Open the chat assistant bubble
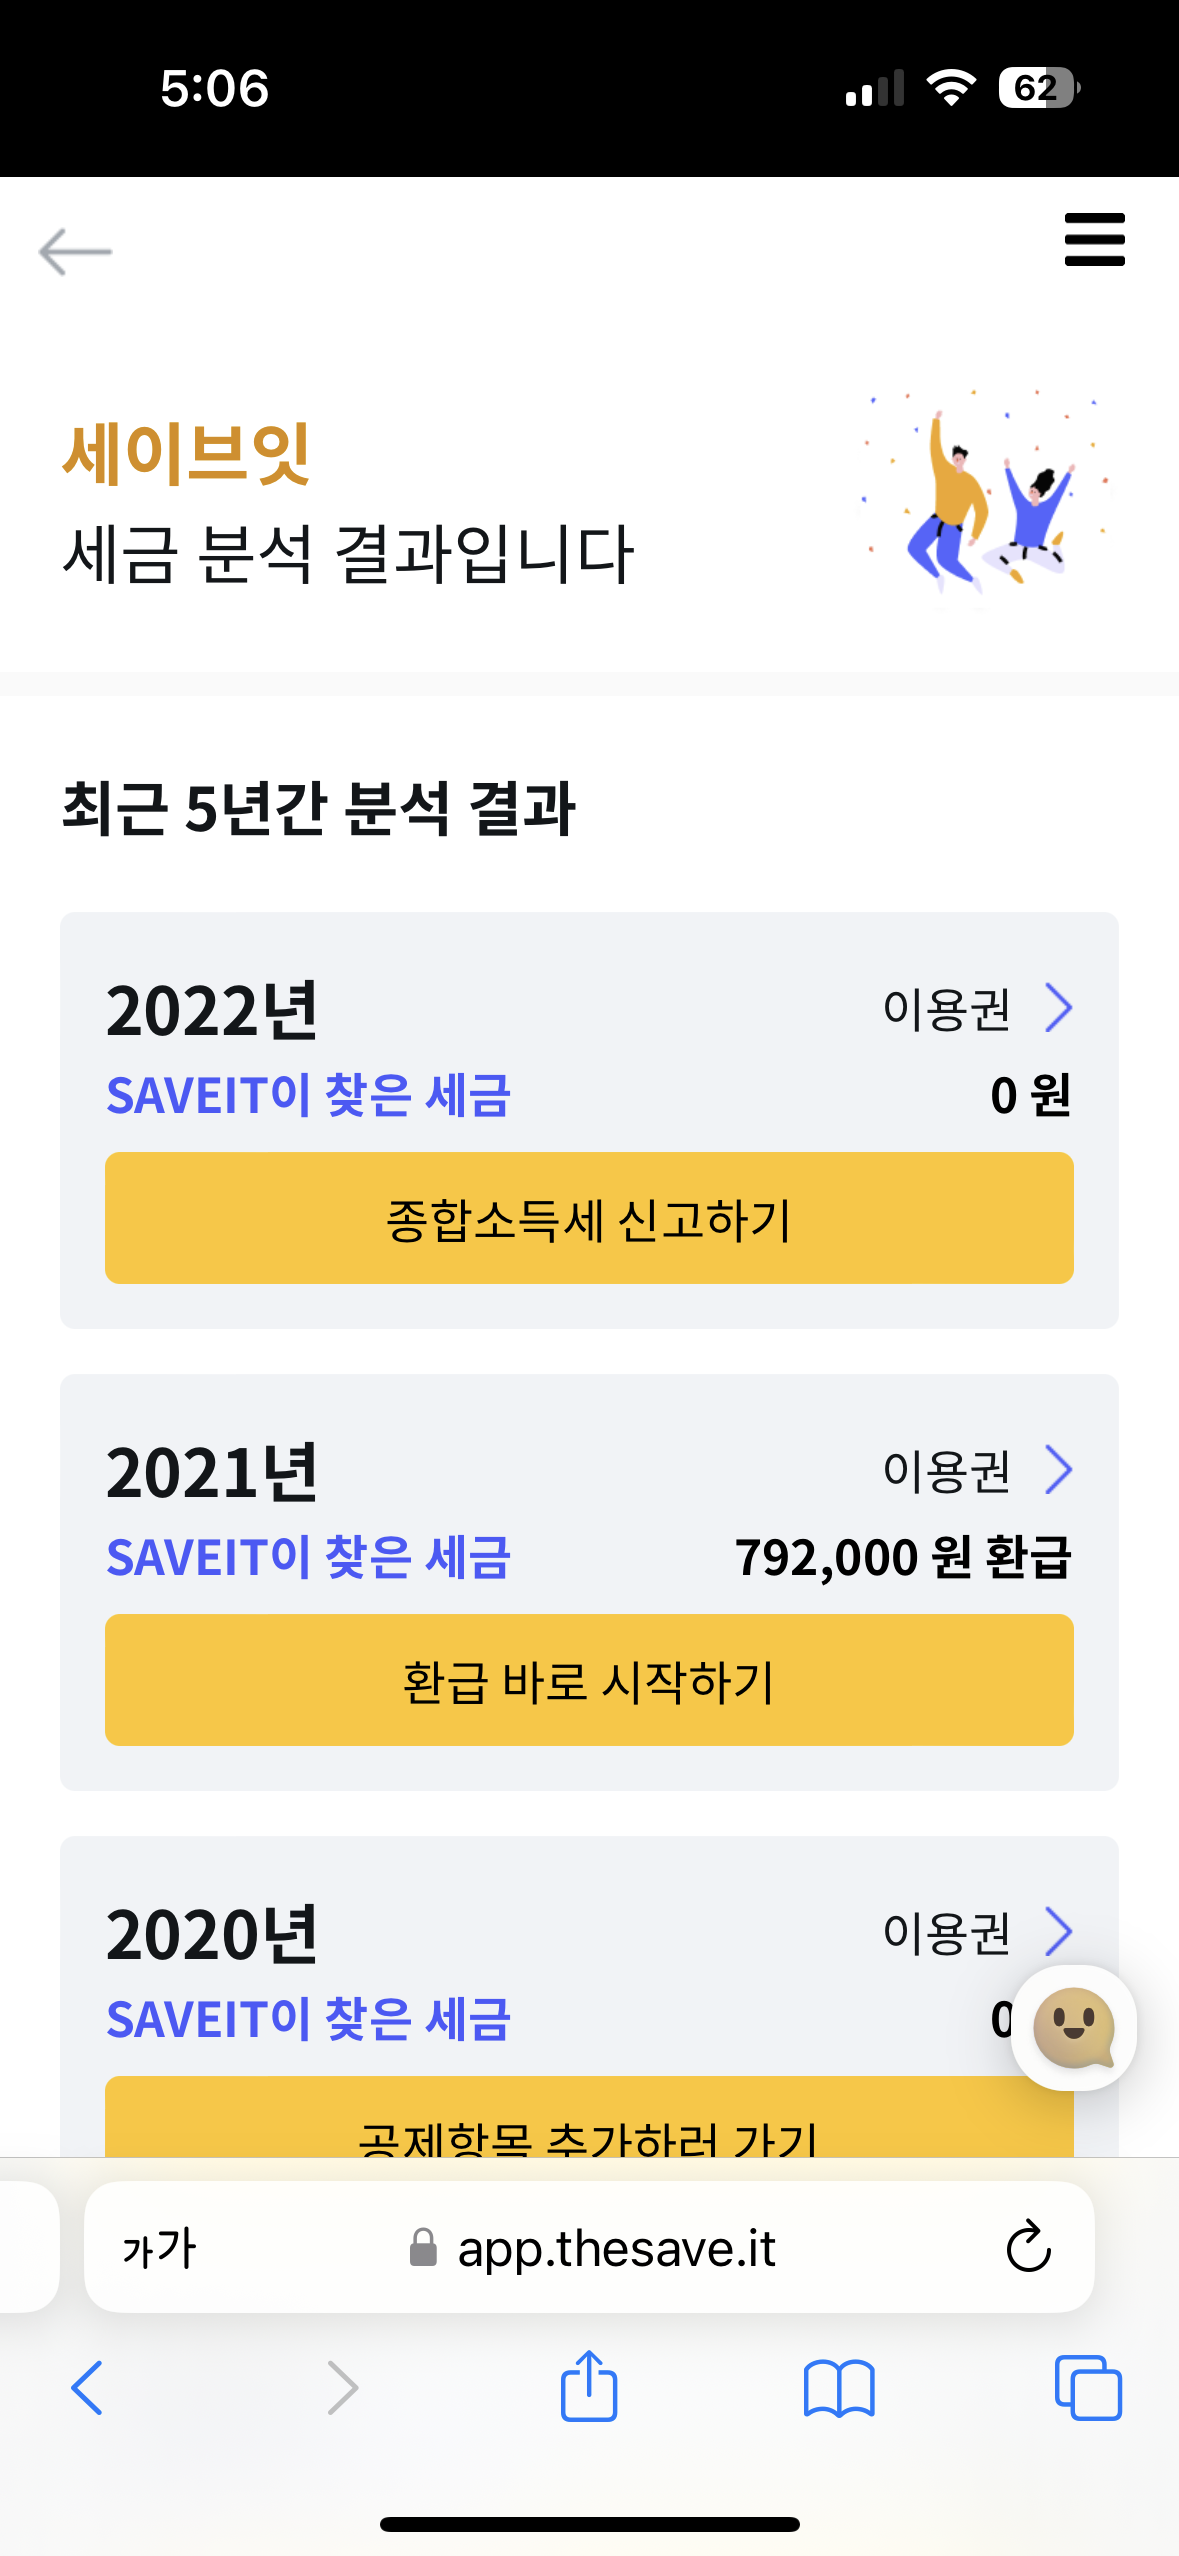The height and width of the screenshot is (2556, 1179). click(1073, 2027)
